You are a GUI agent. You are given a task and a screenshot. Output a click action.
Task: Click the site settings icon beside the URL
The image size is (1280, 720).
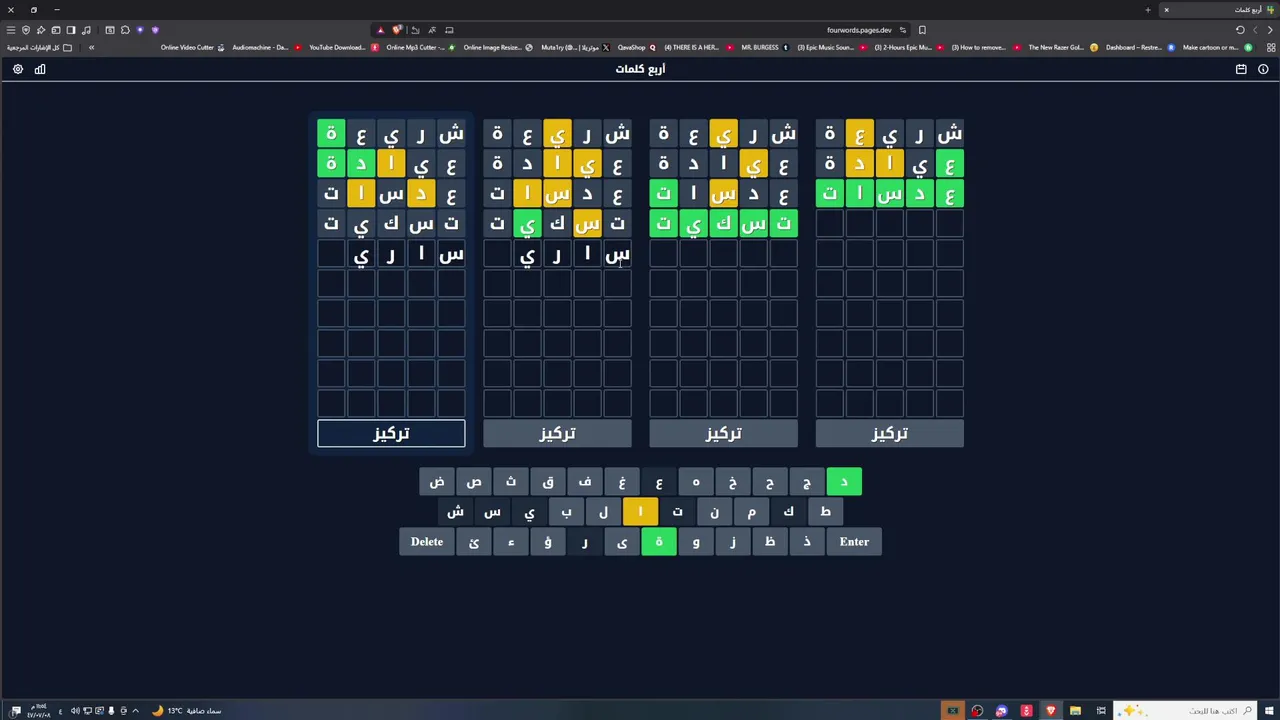pos(903,30)
